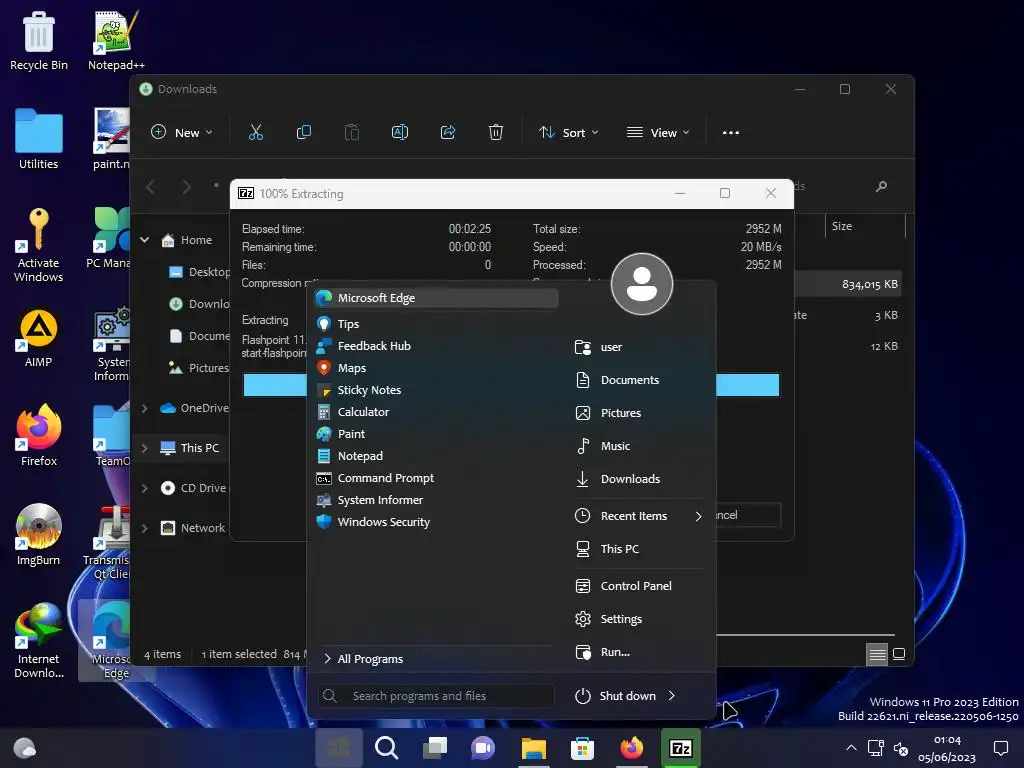Expand the Recent Items submenu arrow
Viewport: 1024px width, 768px height.
[x=698, y=516]
